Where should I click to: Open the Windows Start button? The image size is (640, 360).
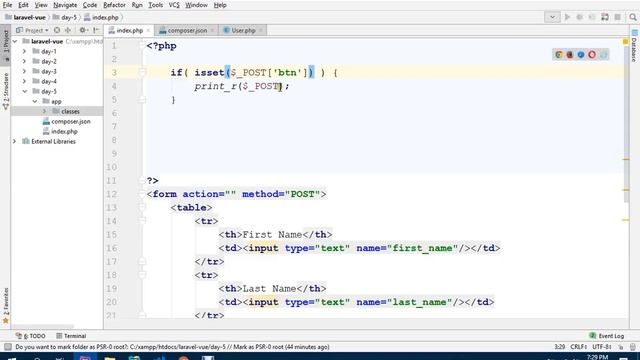[11, 358]
